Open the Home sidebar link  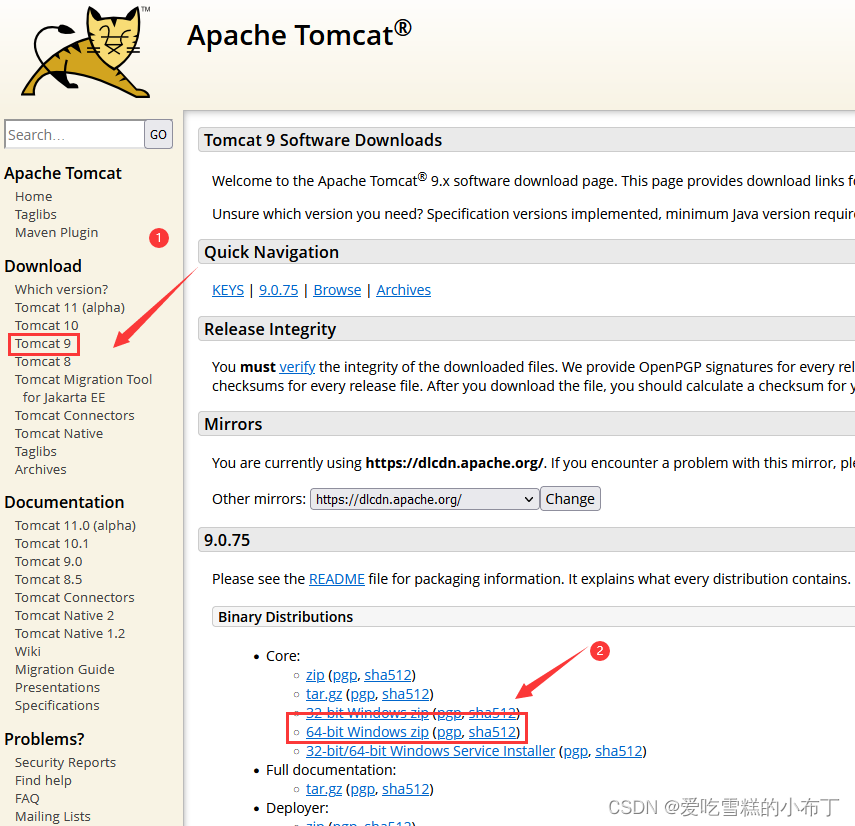(34, 196)
